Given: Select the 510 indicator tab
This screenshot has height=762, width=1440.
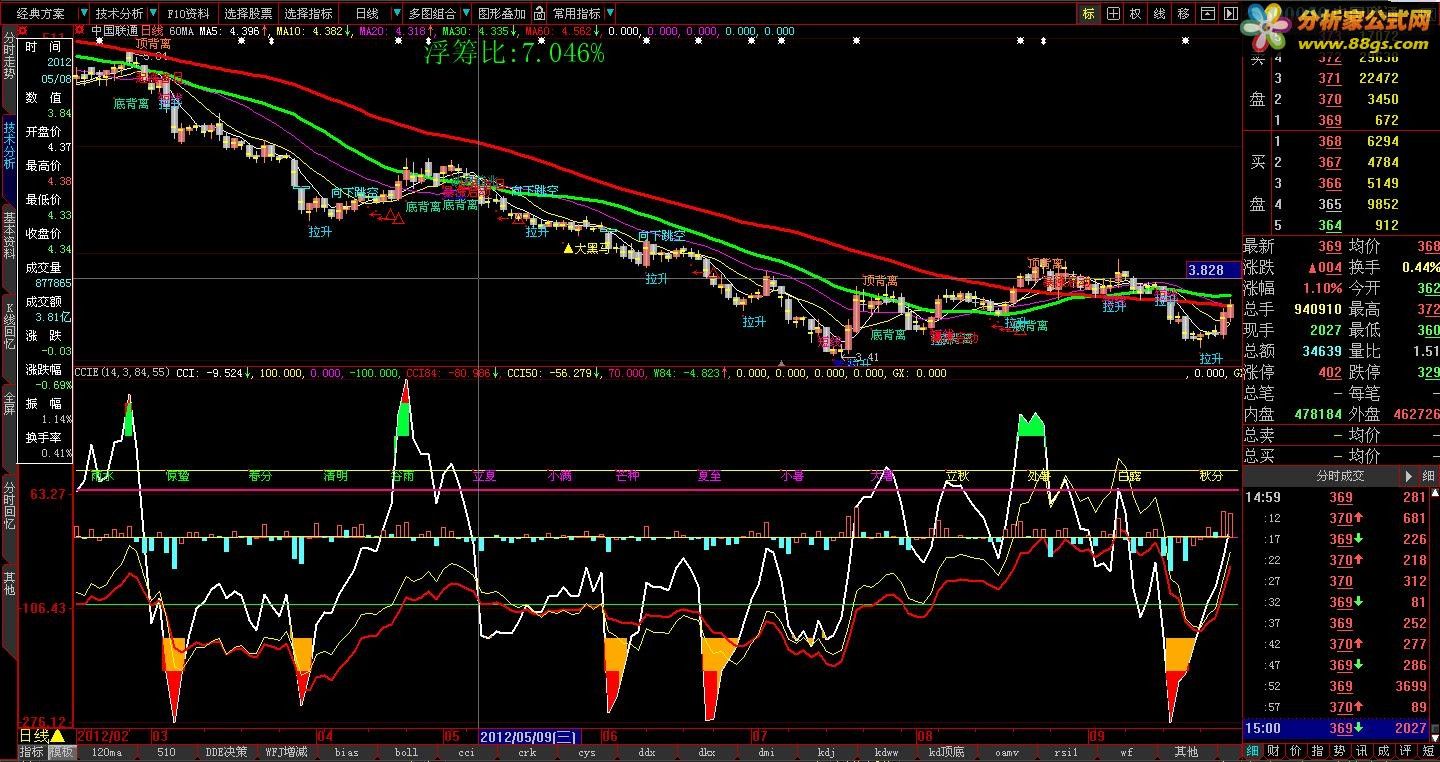Looking at the screenshot, I should pyautogui.click(x=166, y=752).
